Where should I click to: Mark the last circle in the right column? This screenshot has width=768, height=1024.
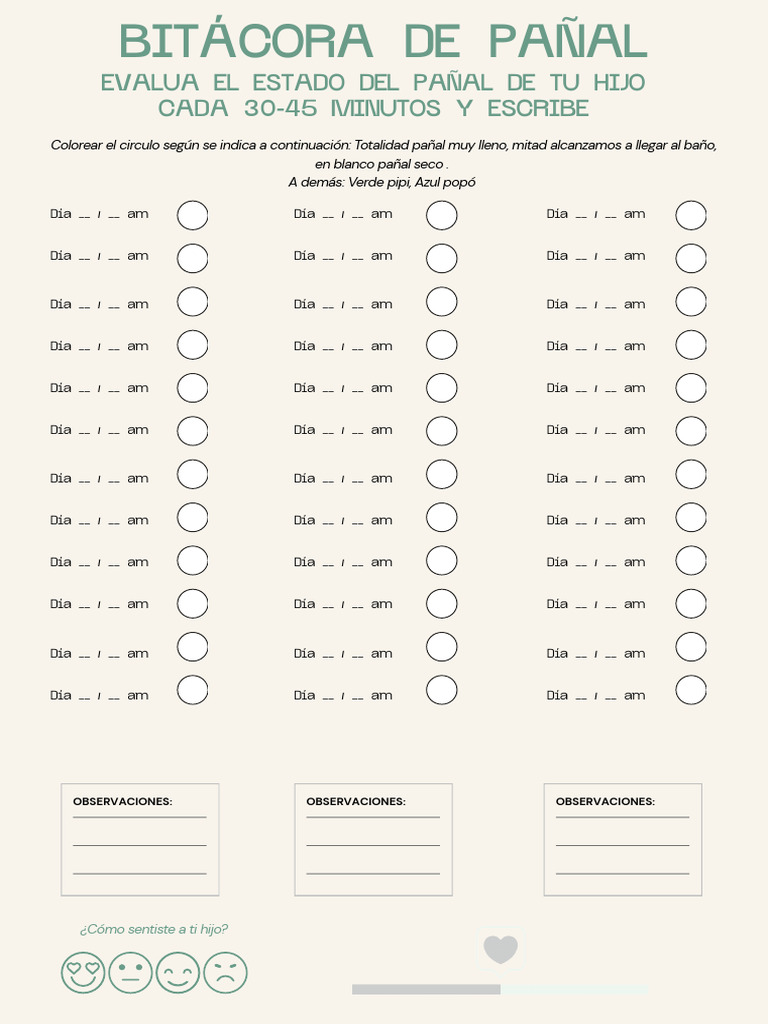[x=691, y=690]
